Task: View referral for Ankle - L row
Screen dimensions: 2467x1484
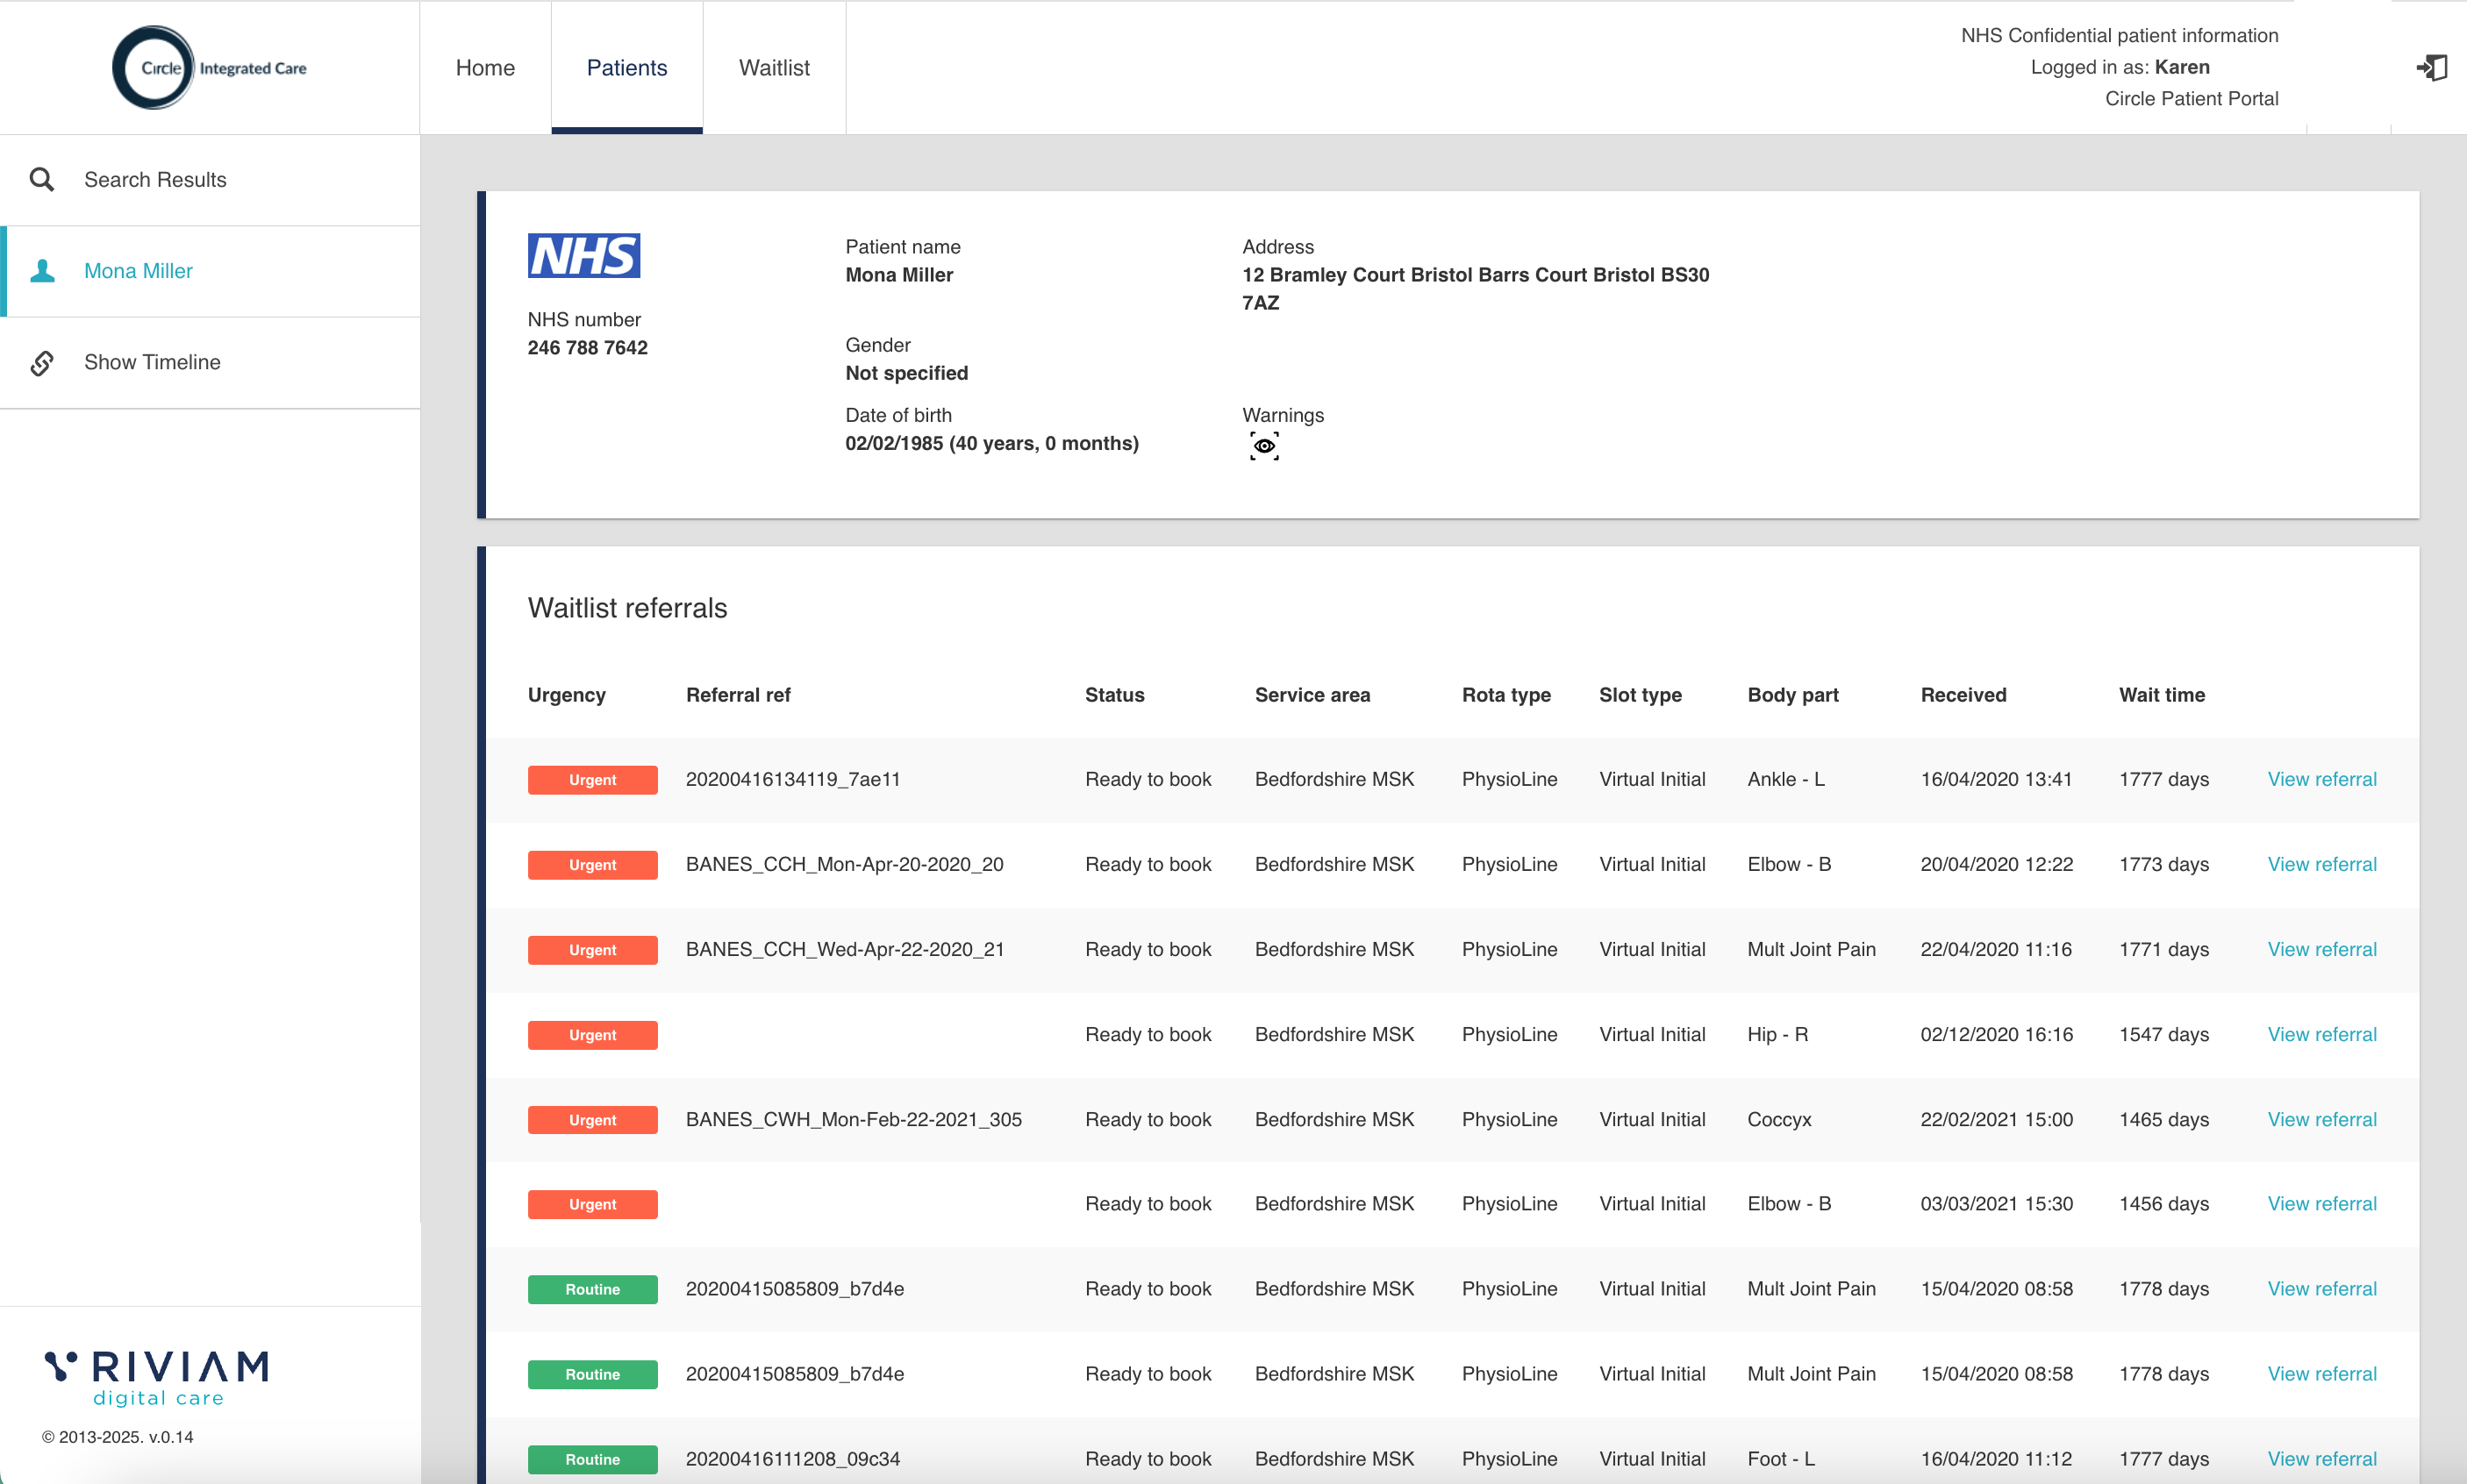Action: click(2321, 779)
